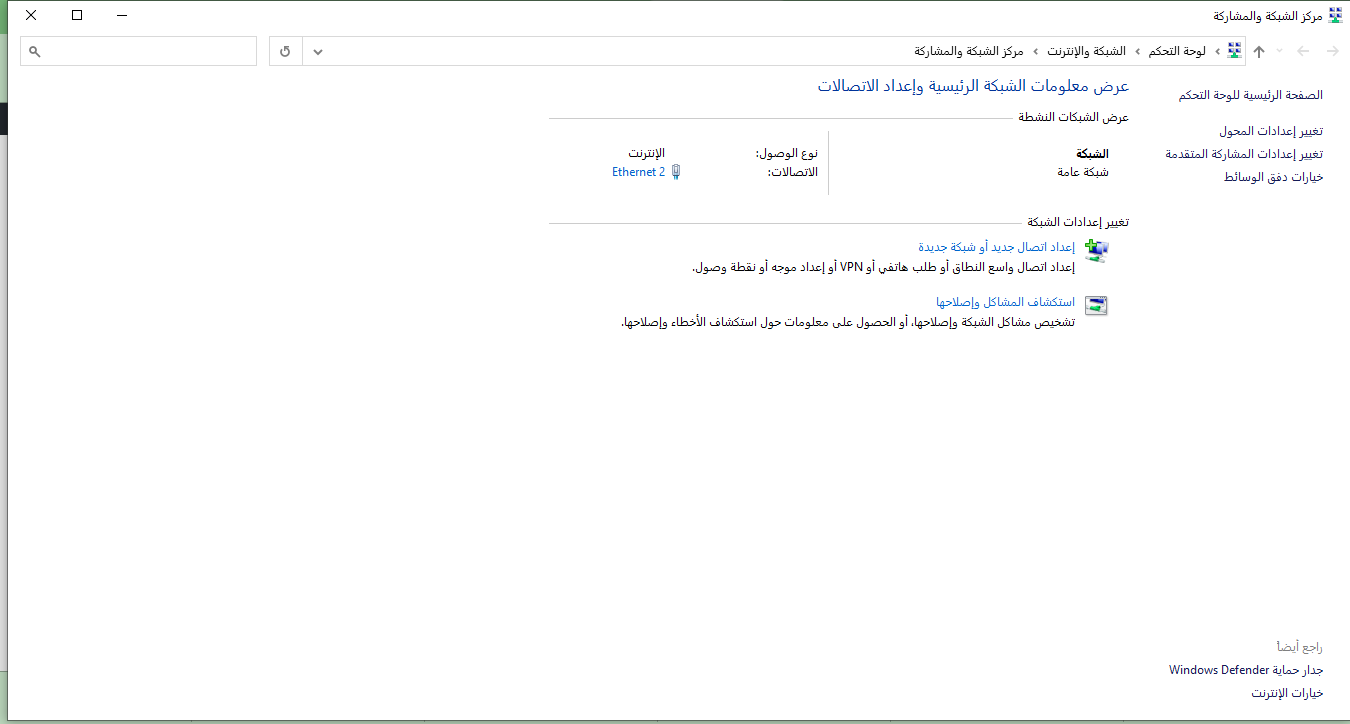Click the 'الاتصالات:' label

pos(793,172)
